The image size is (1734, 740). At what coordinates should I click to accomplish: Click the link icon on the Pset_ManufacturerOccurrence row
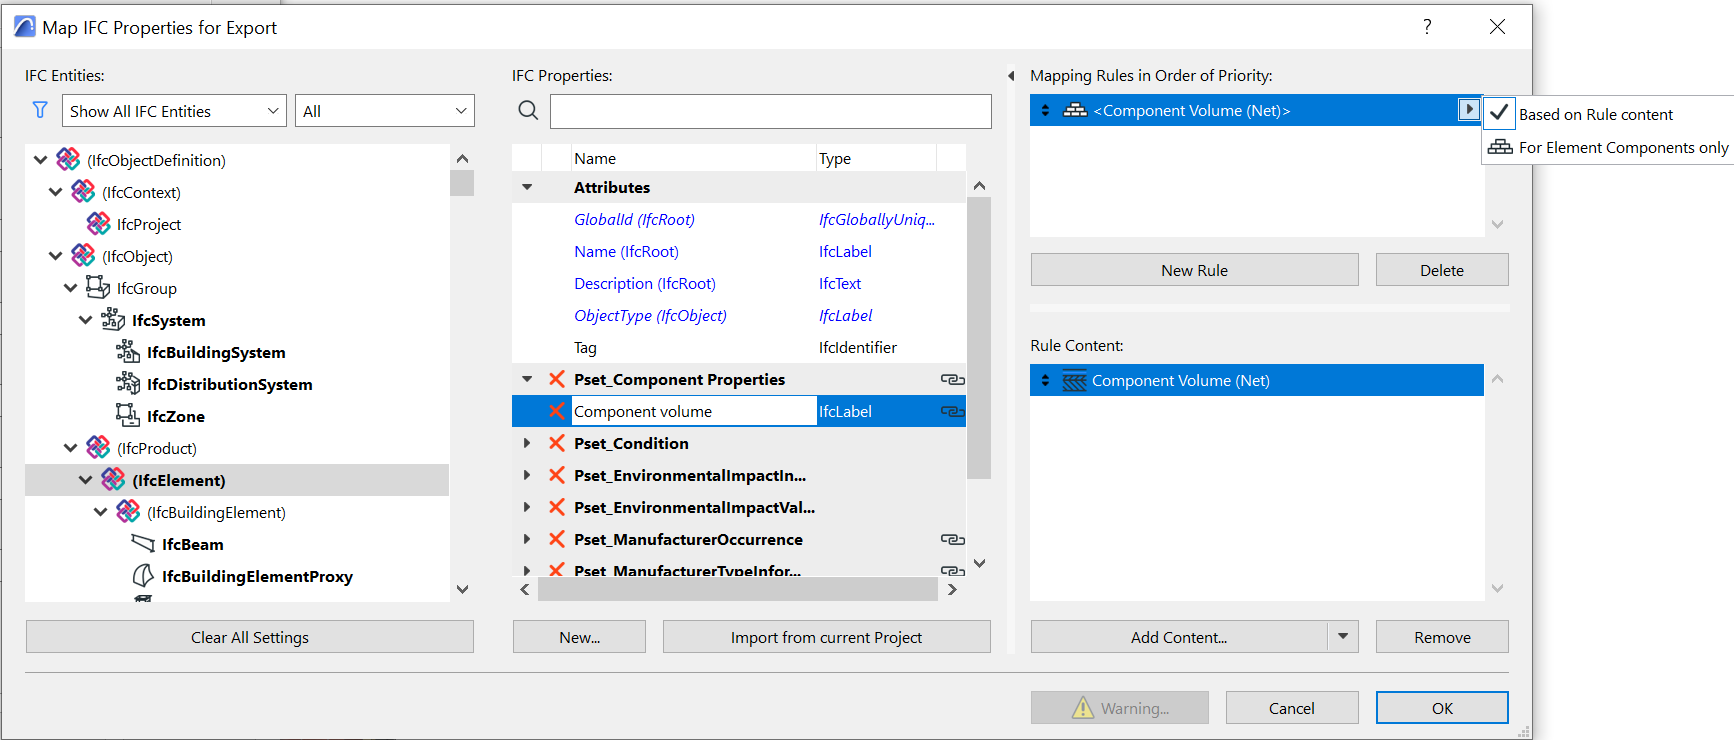[x=952, y=540]
